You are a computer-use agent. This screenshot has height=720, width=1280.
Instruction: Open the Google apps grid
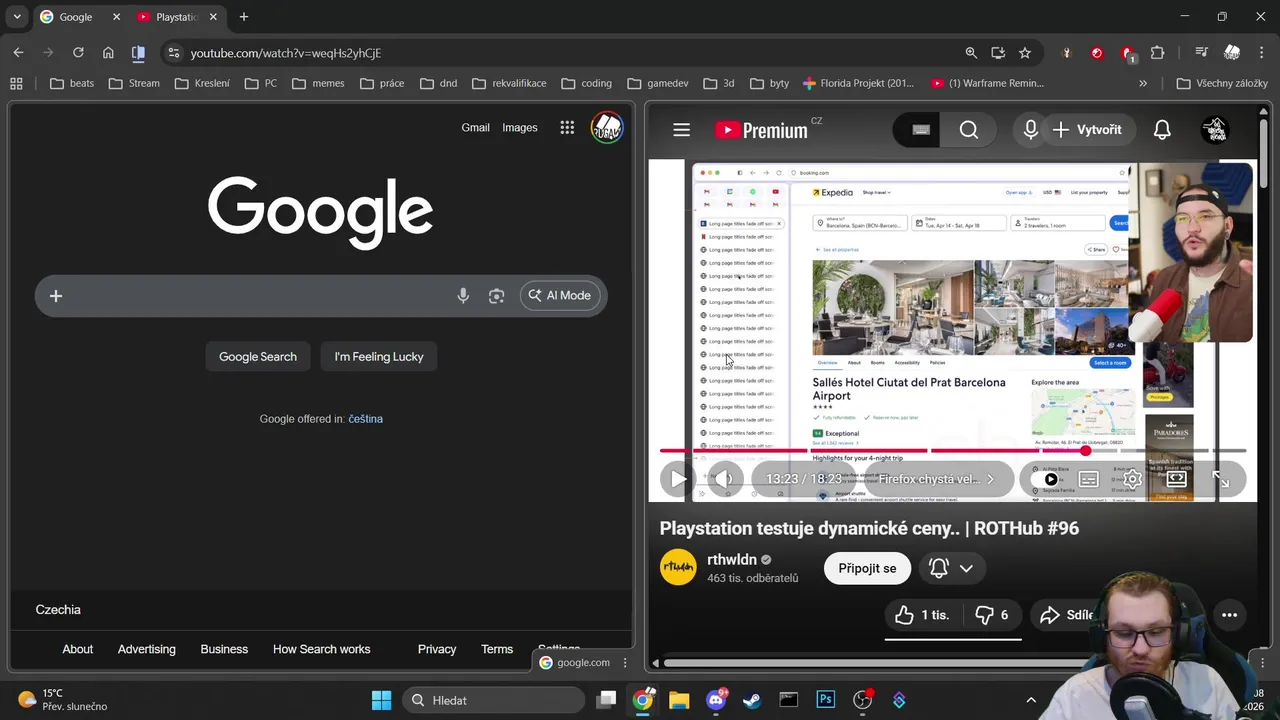pyautogui.click(x=567, y=128)
